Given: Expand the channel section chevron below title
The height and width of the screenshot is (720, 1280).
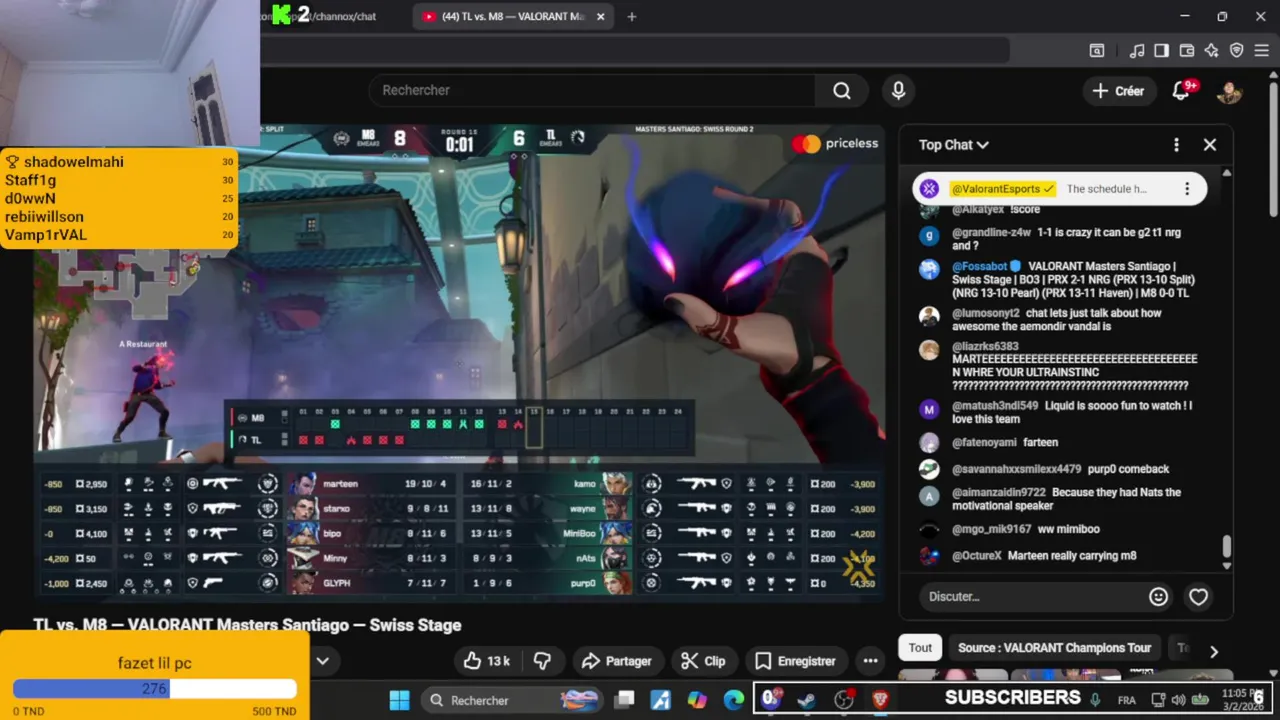Looking at the screenshot, I should point(323,661).
